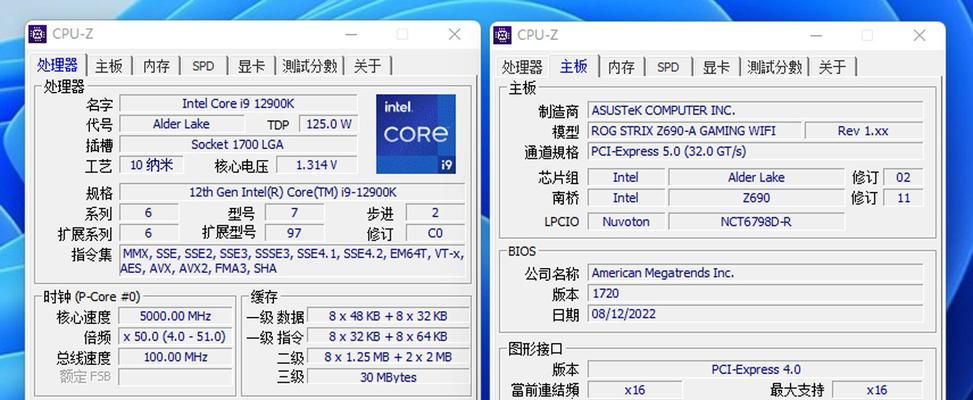Close the right CPU-Z window
The image size is (973, 400).
tap(920, 35)
